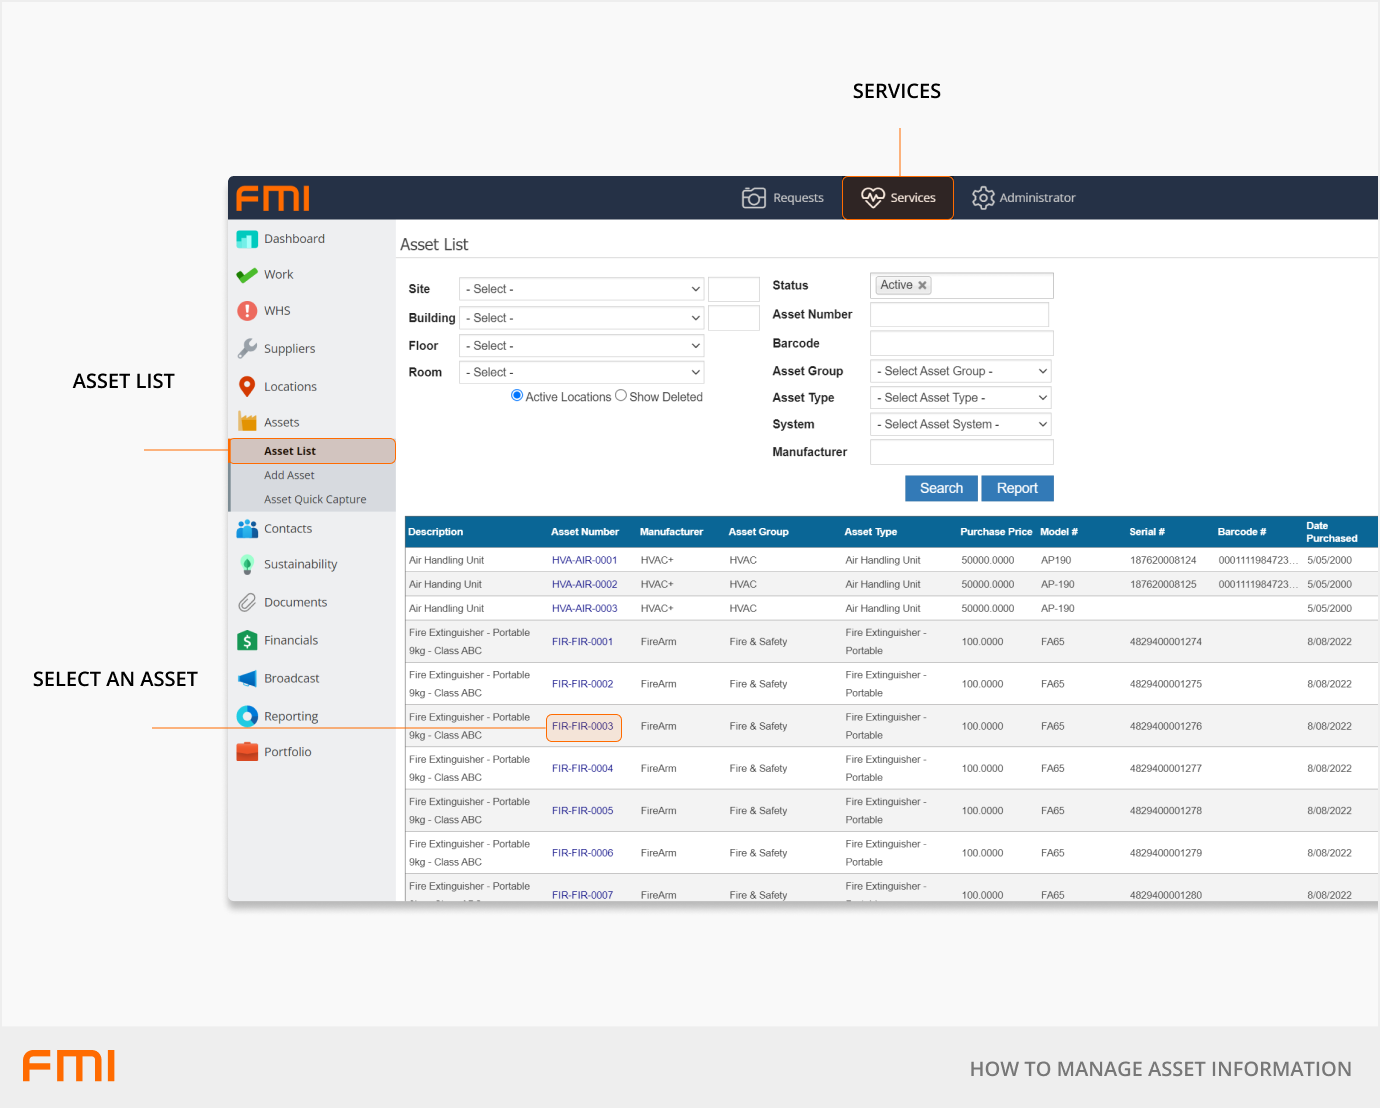Open asset link FIR-FIR-0003

click(583, 727)
